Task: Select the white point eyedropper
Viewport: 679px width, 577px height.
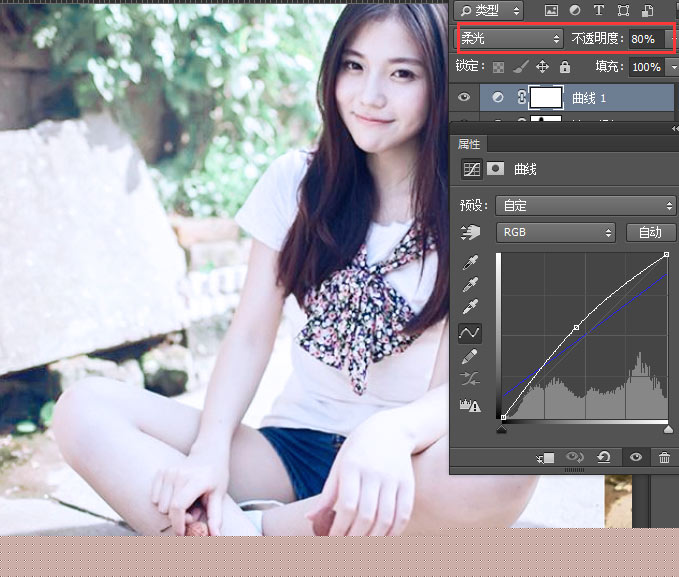Action: pyautogui.click(x=471, y=306)
